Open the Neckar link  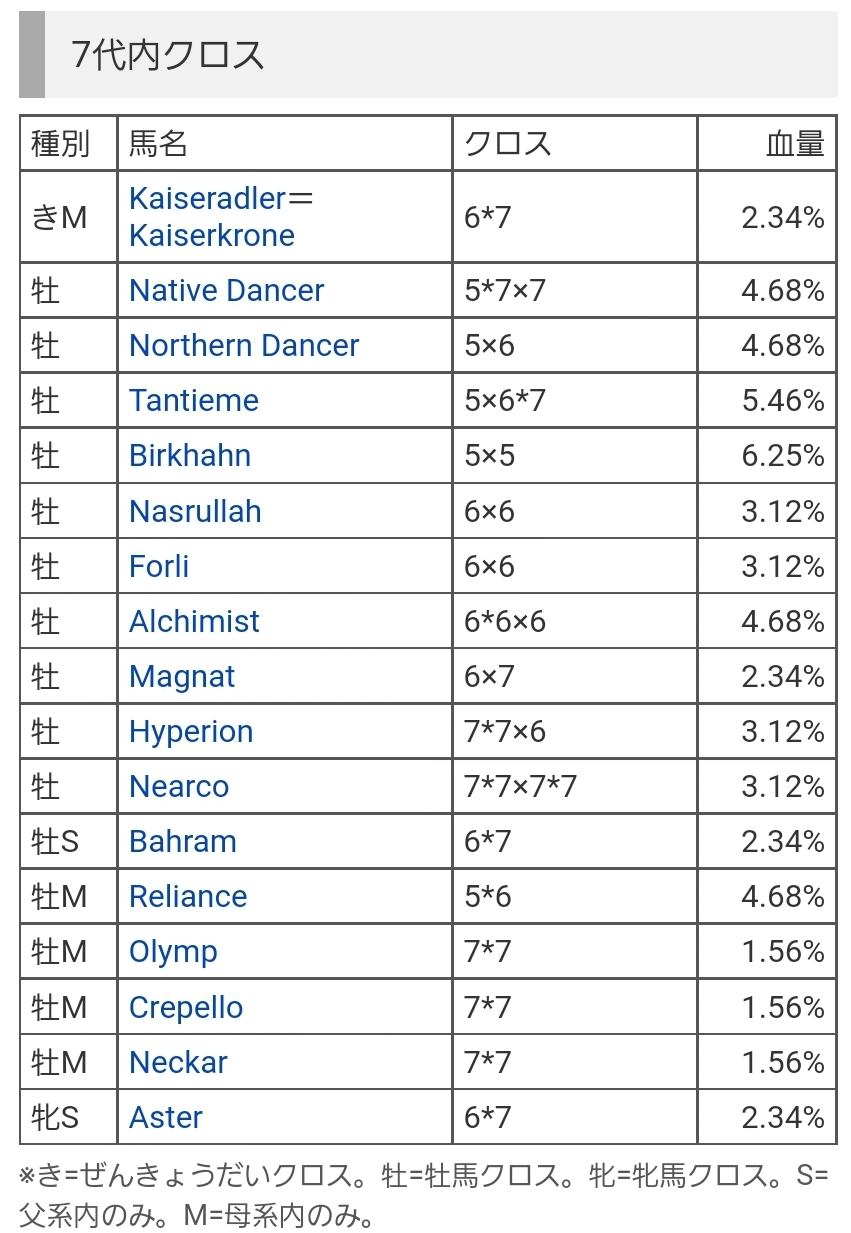[x=178, y=1063]
